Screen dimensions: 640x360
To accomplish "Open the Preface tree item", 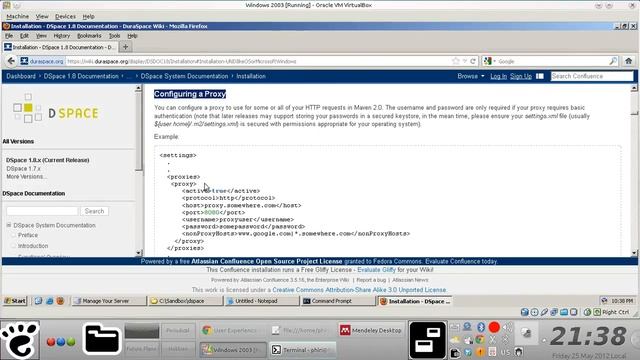I will click(28, 235).
